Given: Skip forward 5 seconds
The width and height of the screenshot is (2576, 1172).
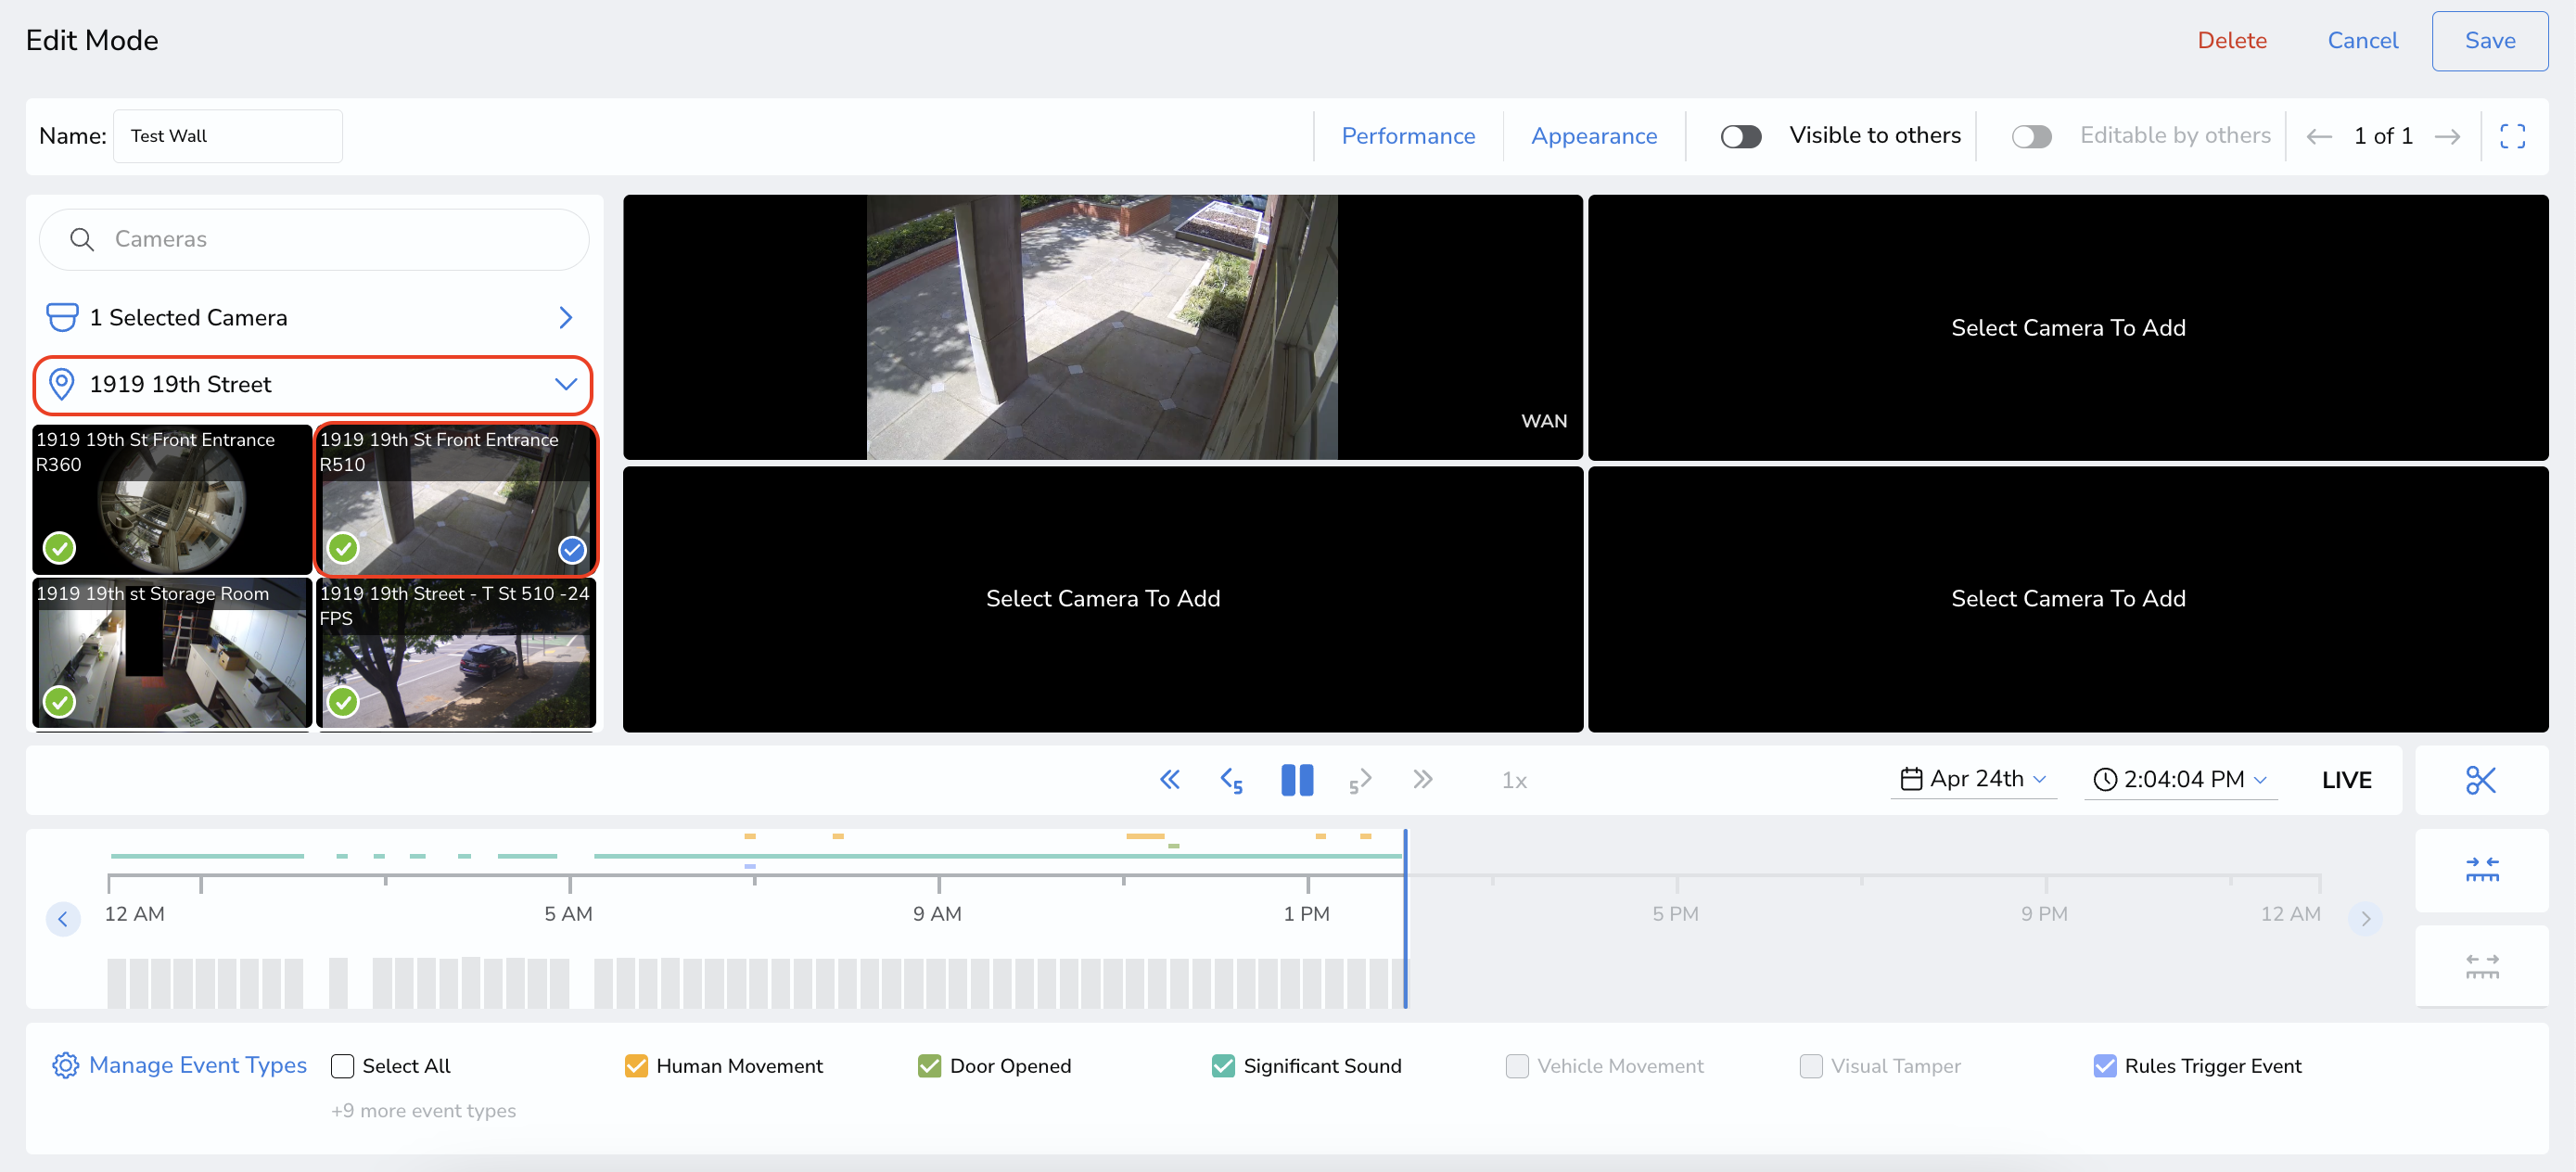Looking at the screenshot, I should click(1360, 780).
